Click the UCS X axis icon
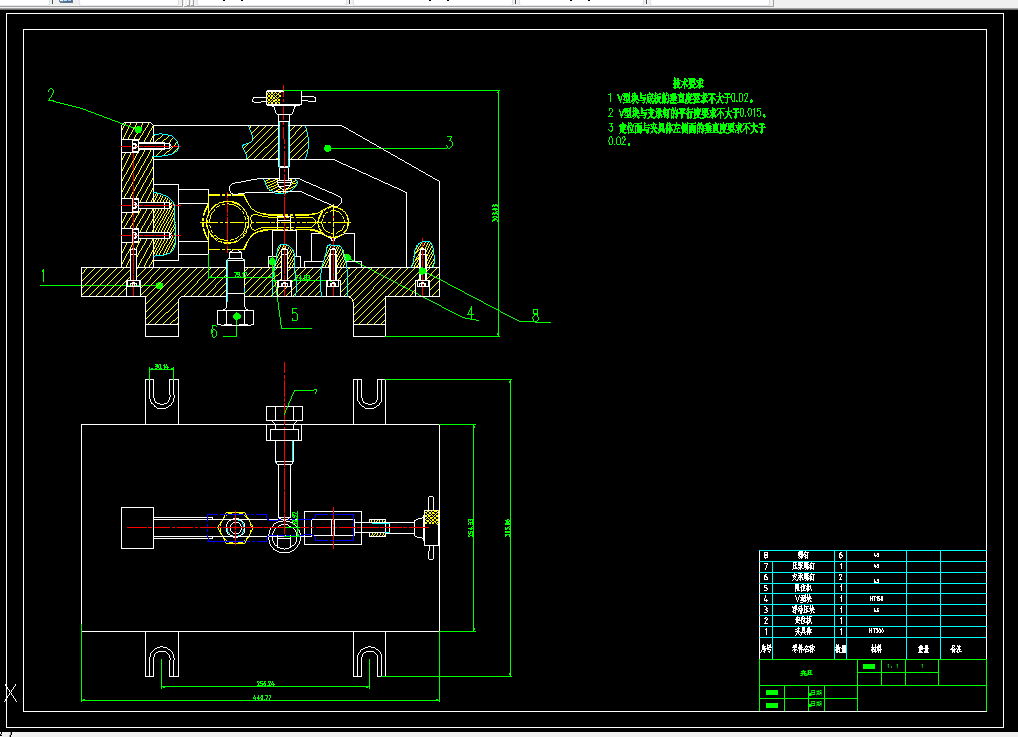1018x737 pixels. (10, 693)
